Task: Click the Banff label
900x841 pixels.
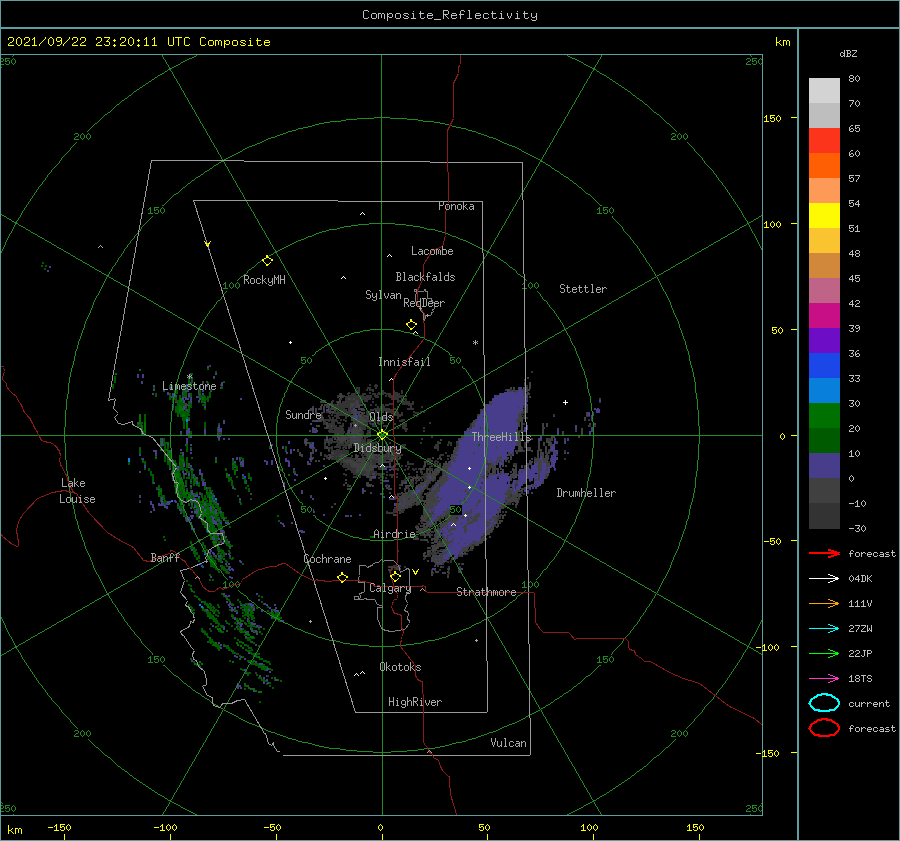Action: click(x=165, y=557)
